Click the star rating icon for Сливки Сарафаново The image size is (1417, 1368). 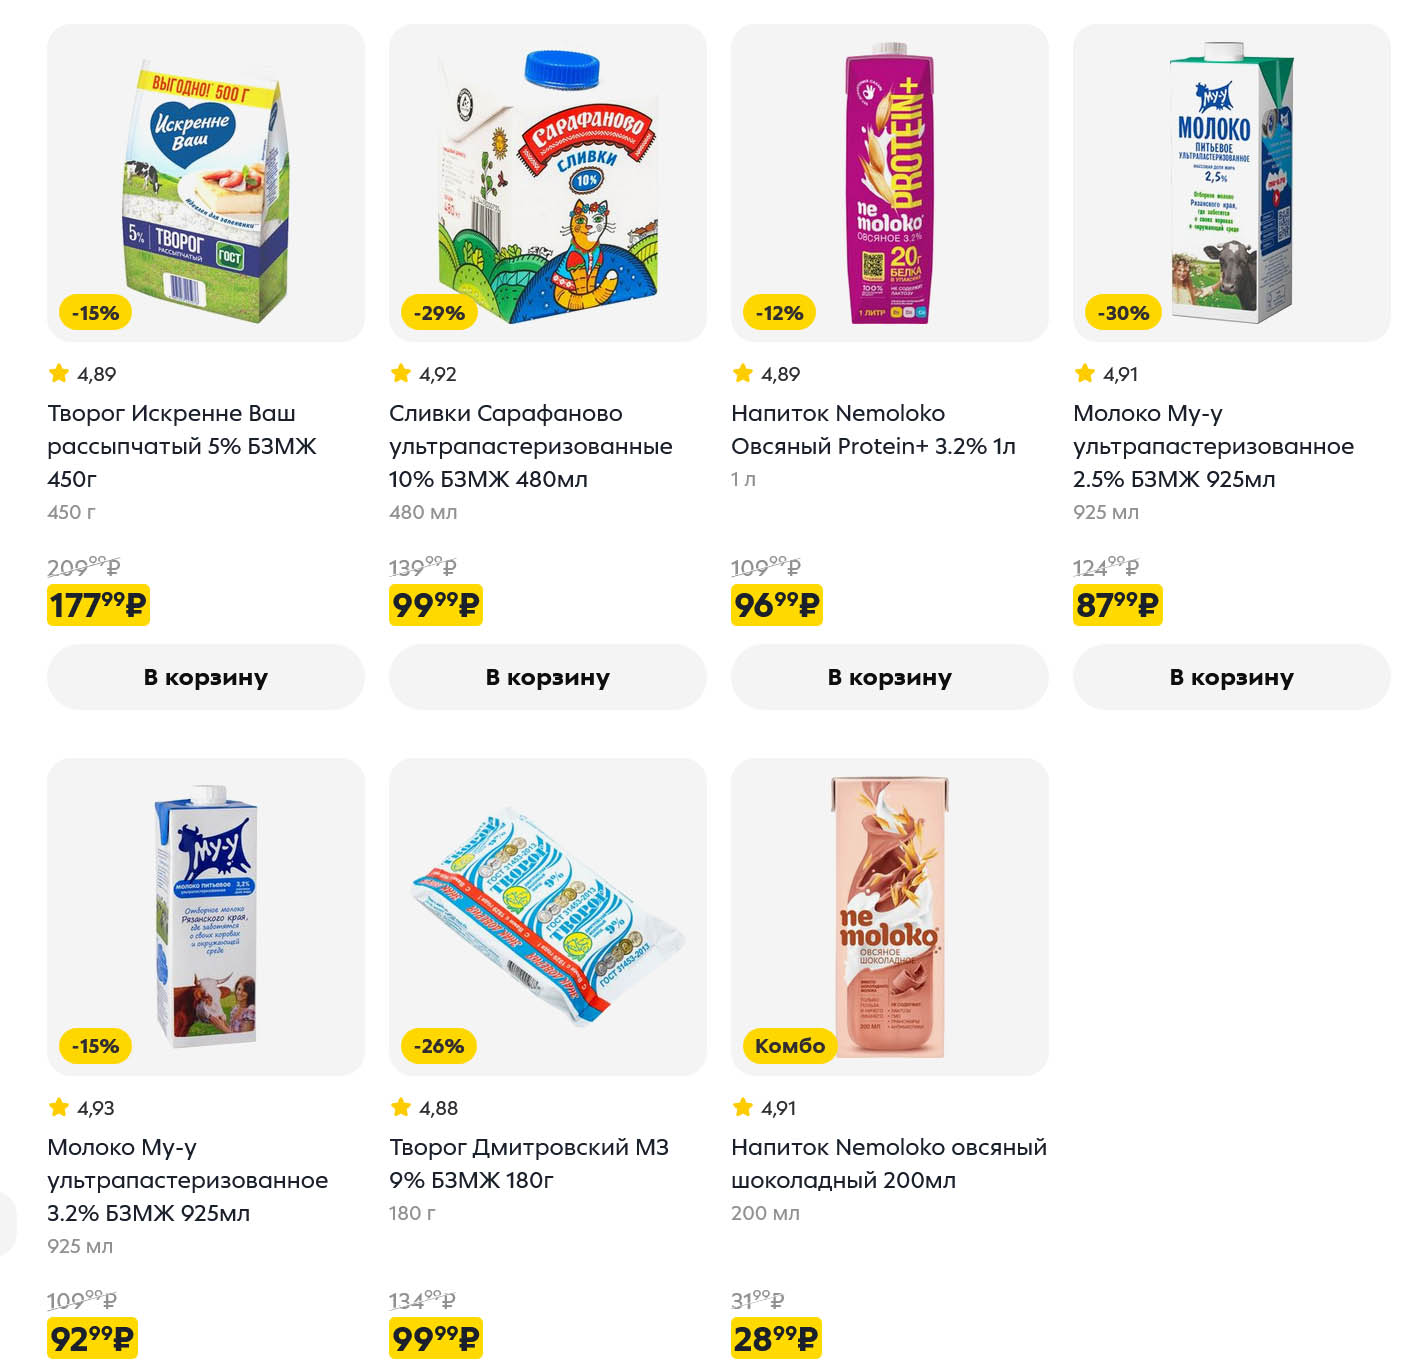click(401, 374)
